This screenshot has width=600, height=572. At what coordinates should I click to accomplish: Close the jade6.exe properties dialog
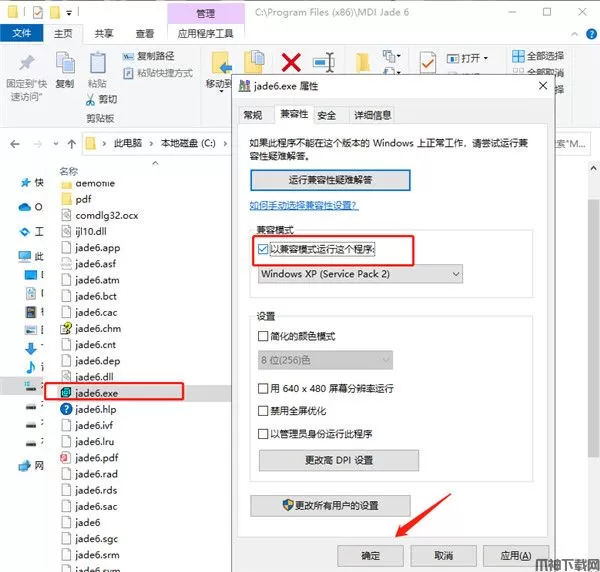pyautogui.click(x=543, y=86)
